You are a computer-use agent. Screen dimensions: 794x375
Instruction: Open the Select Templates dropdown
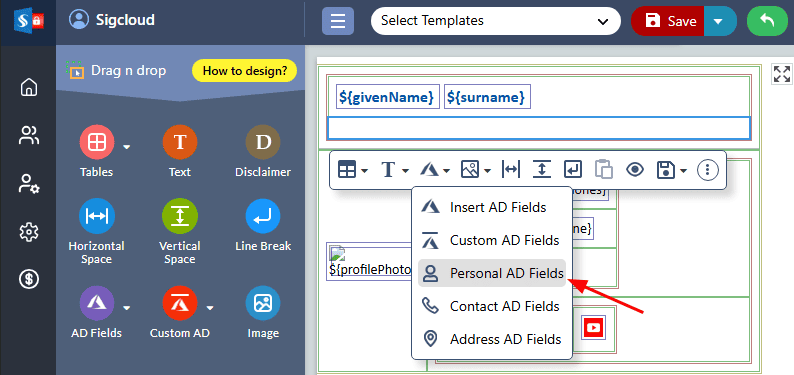click(x=495, y=21)
